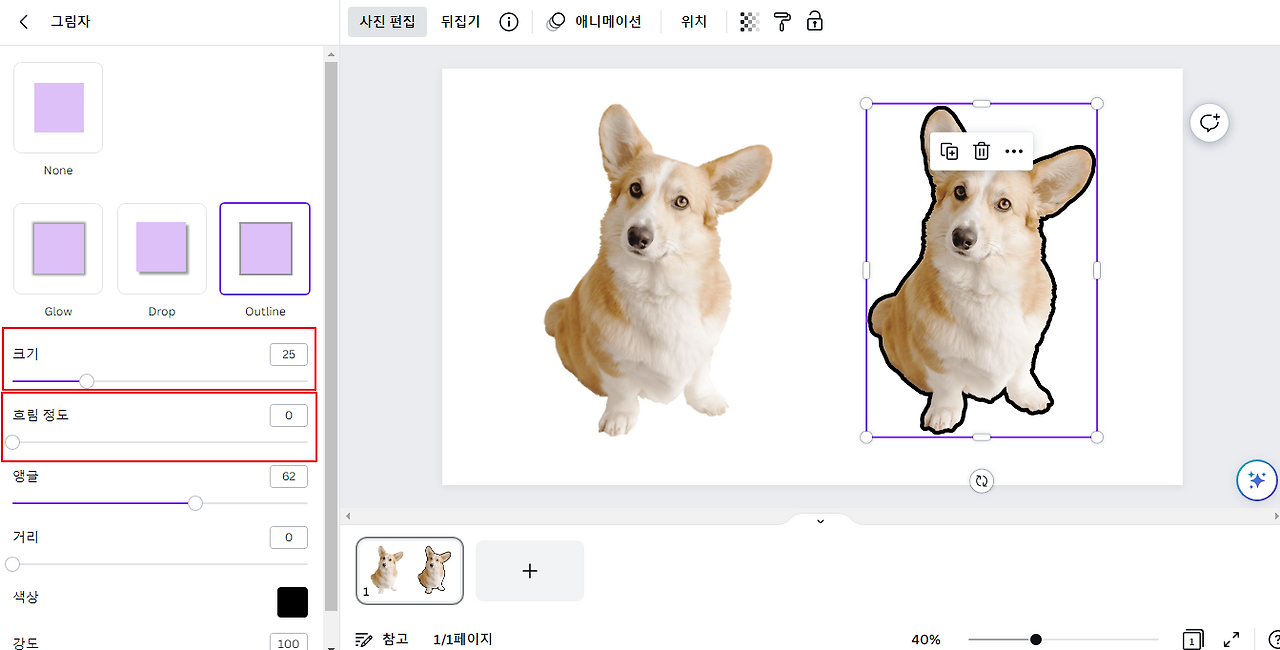
Task: Open the transparency checkerboard icon
Action: coord(749,22)
